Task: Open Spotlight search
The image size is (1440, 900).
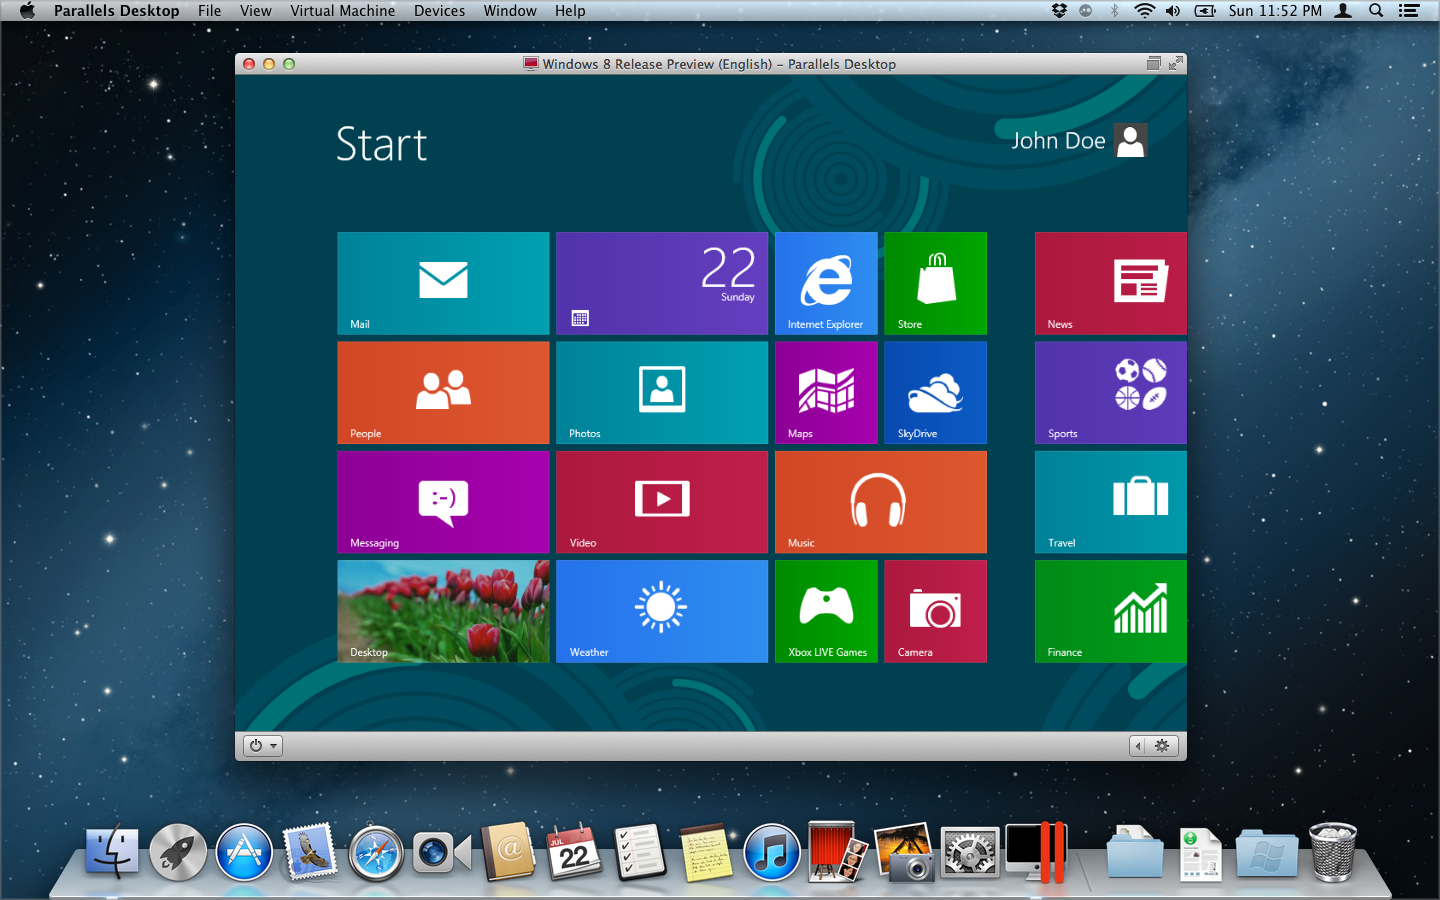Action: pyautogui.click(x=1376, y=11)
